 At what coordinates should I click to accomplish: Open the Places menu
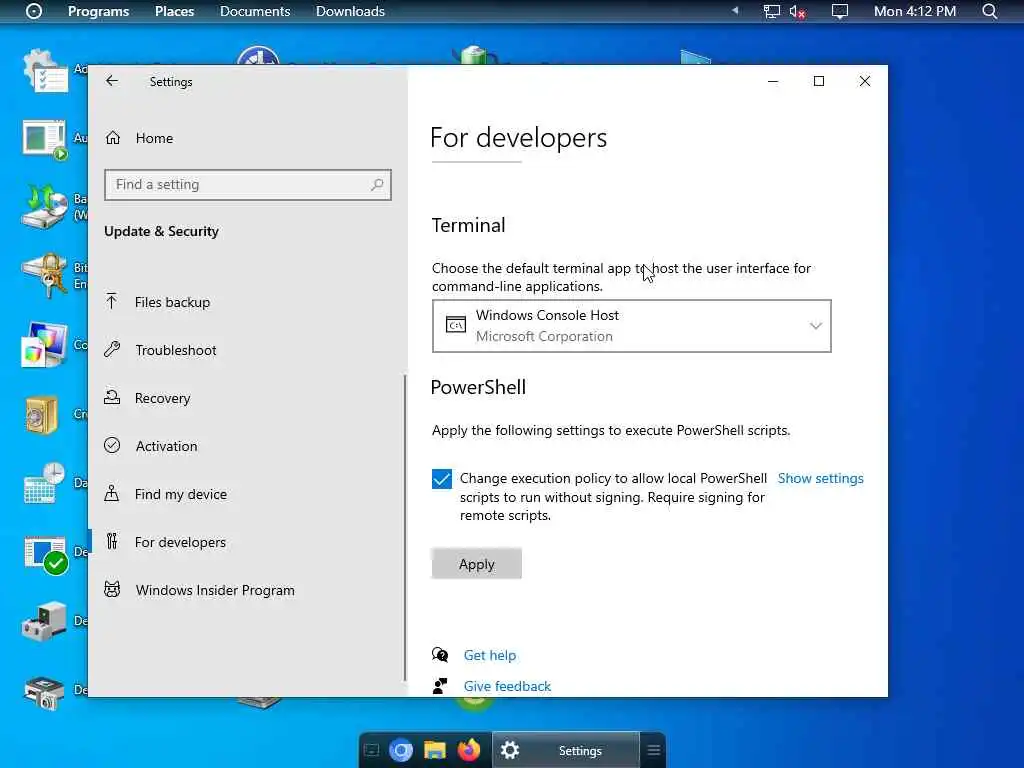click(174, 11)
